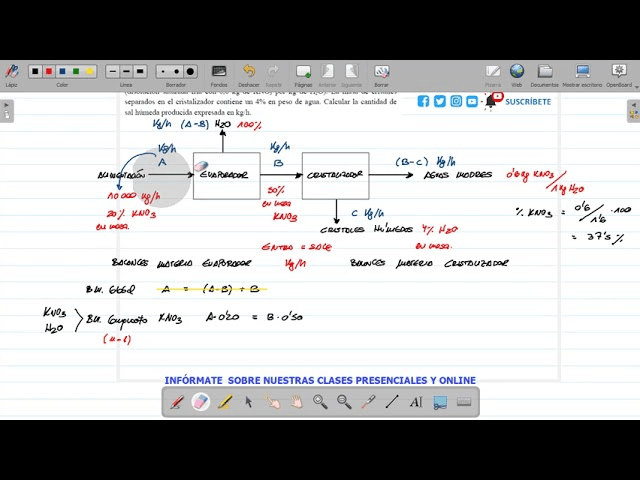The width and height of the screenshot is (640, 480).
Task: Select the Hand scroll page tool
Action: point(297,402)
